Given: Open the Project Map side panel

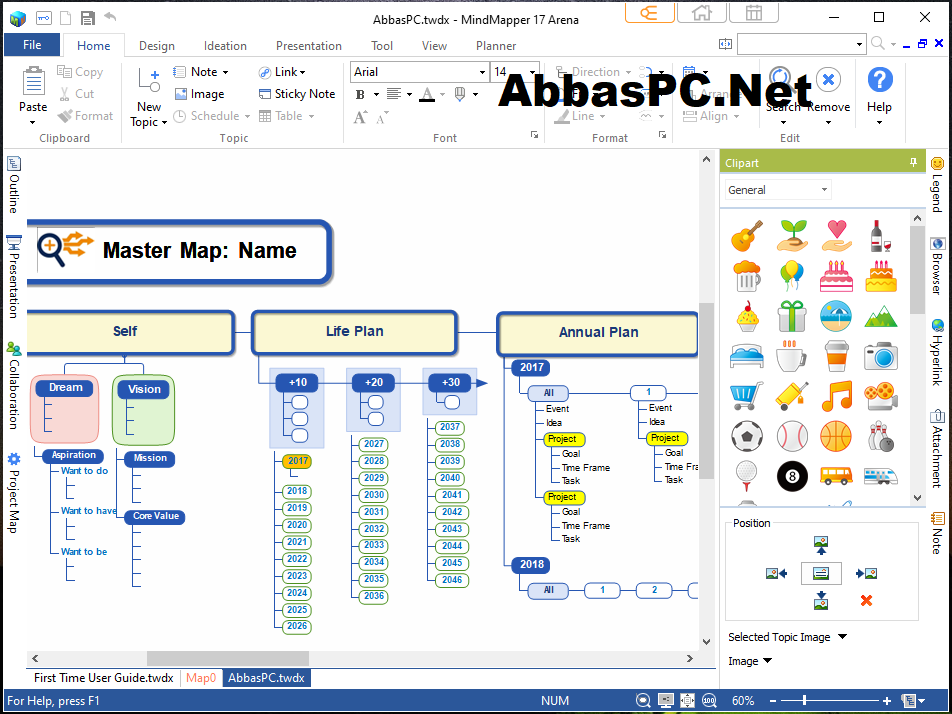Looking at the screenshot, I should click(x=13, y=493).
